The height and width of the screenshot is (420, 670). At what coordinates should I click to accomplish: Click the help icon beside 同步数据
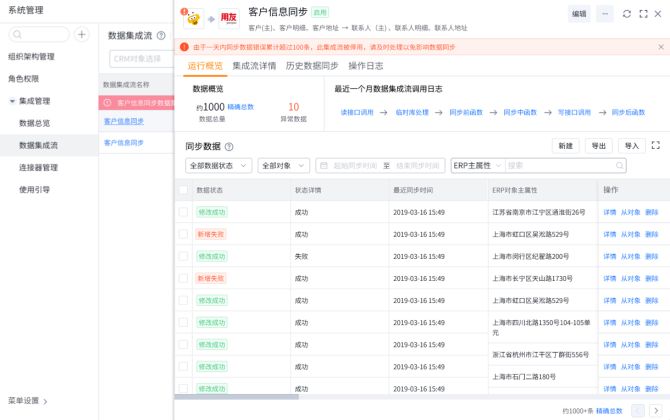click(x=229, y=146)
